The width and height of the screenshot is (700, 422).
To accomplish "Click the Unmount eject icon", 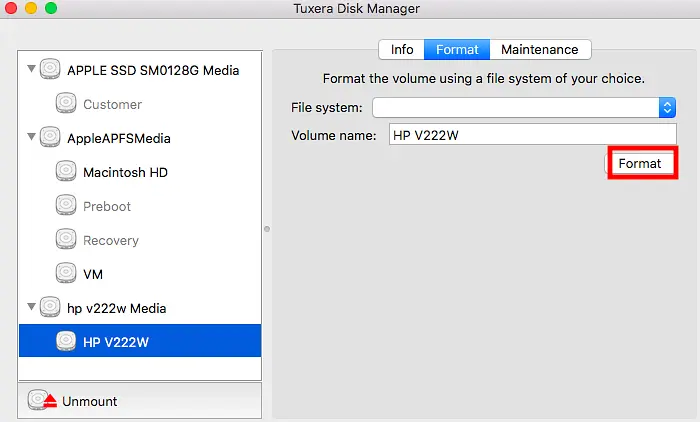I will (x=42, y=400).
